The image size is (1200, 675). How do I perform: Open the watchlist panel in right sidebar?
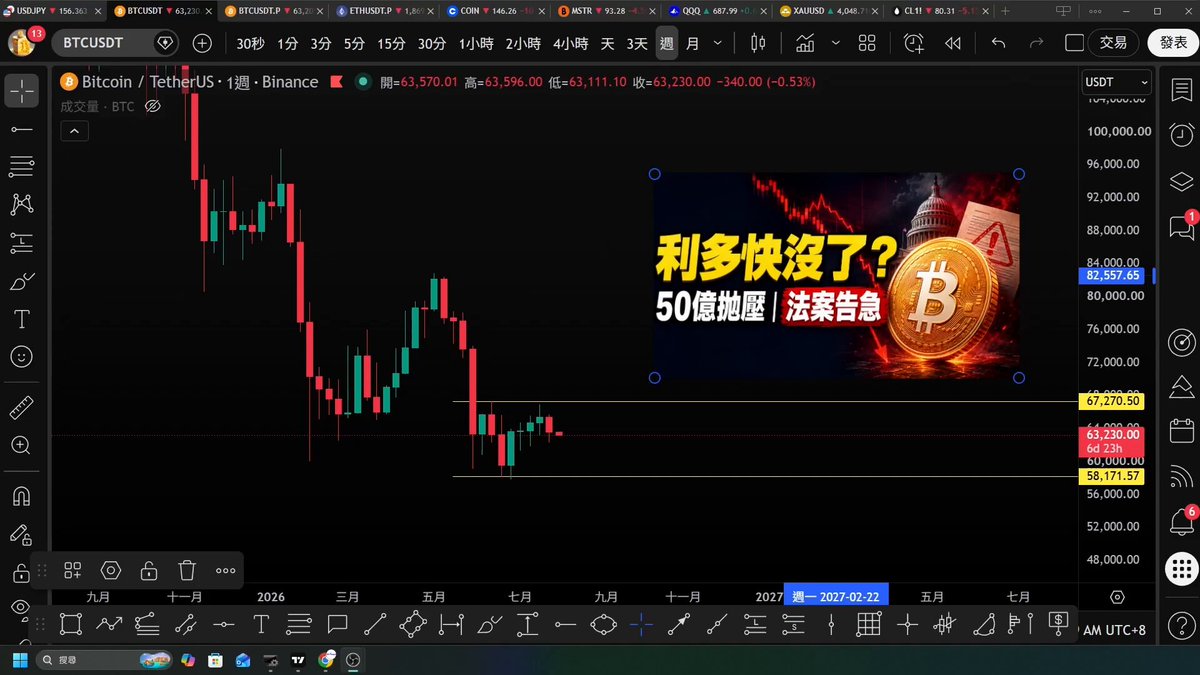pyautogui.click(x=1181, y=90)
